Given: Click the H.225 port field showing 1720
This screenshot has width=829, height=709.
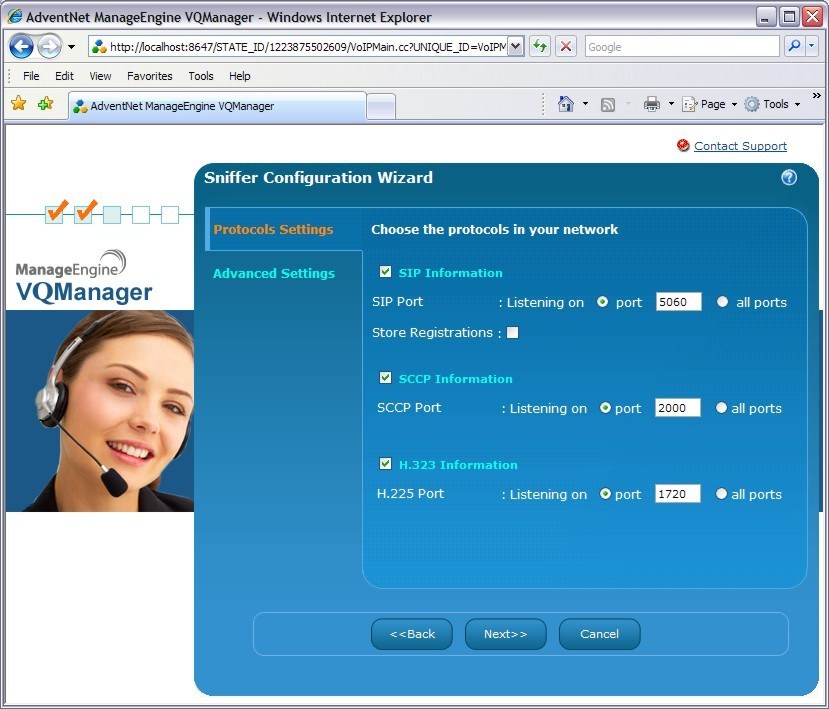Looking at the screenshot, I should click(x=677, y=494).
